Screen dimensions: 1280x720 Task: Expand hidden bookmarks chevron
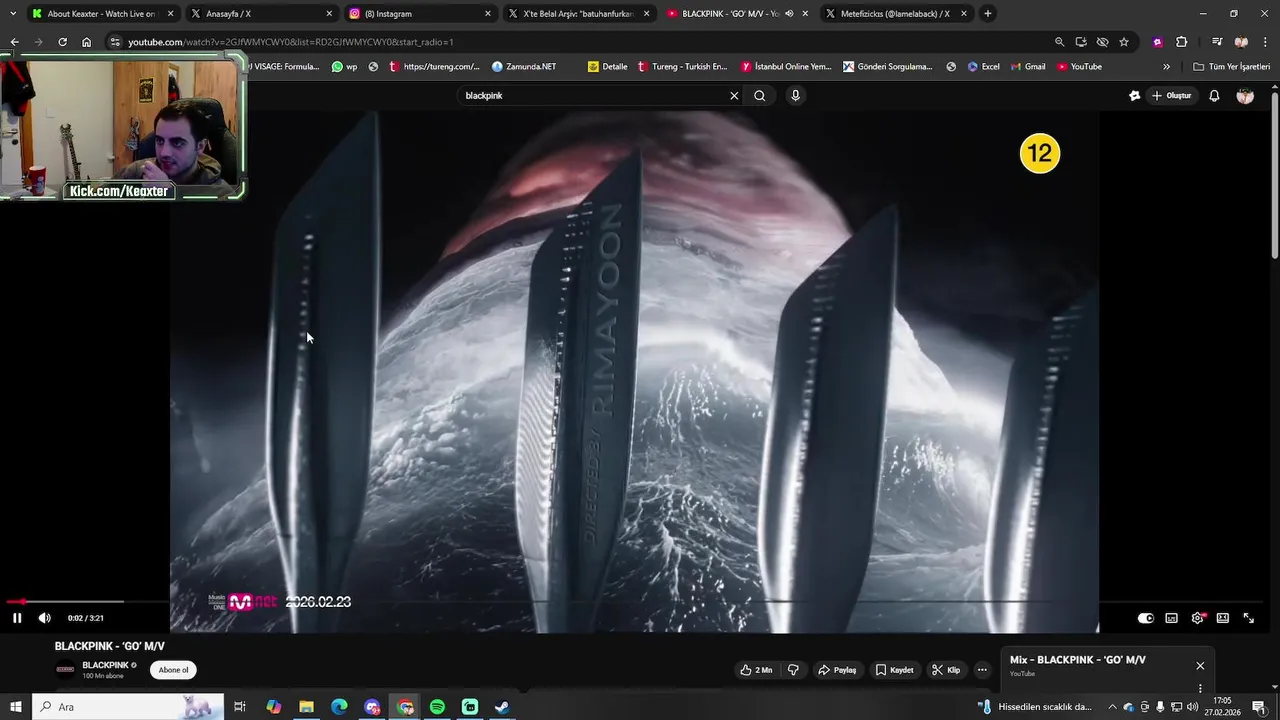tap(1166, 67)
